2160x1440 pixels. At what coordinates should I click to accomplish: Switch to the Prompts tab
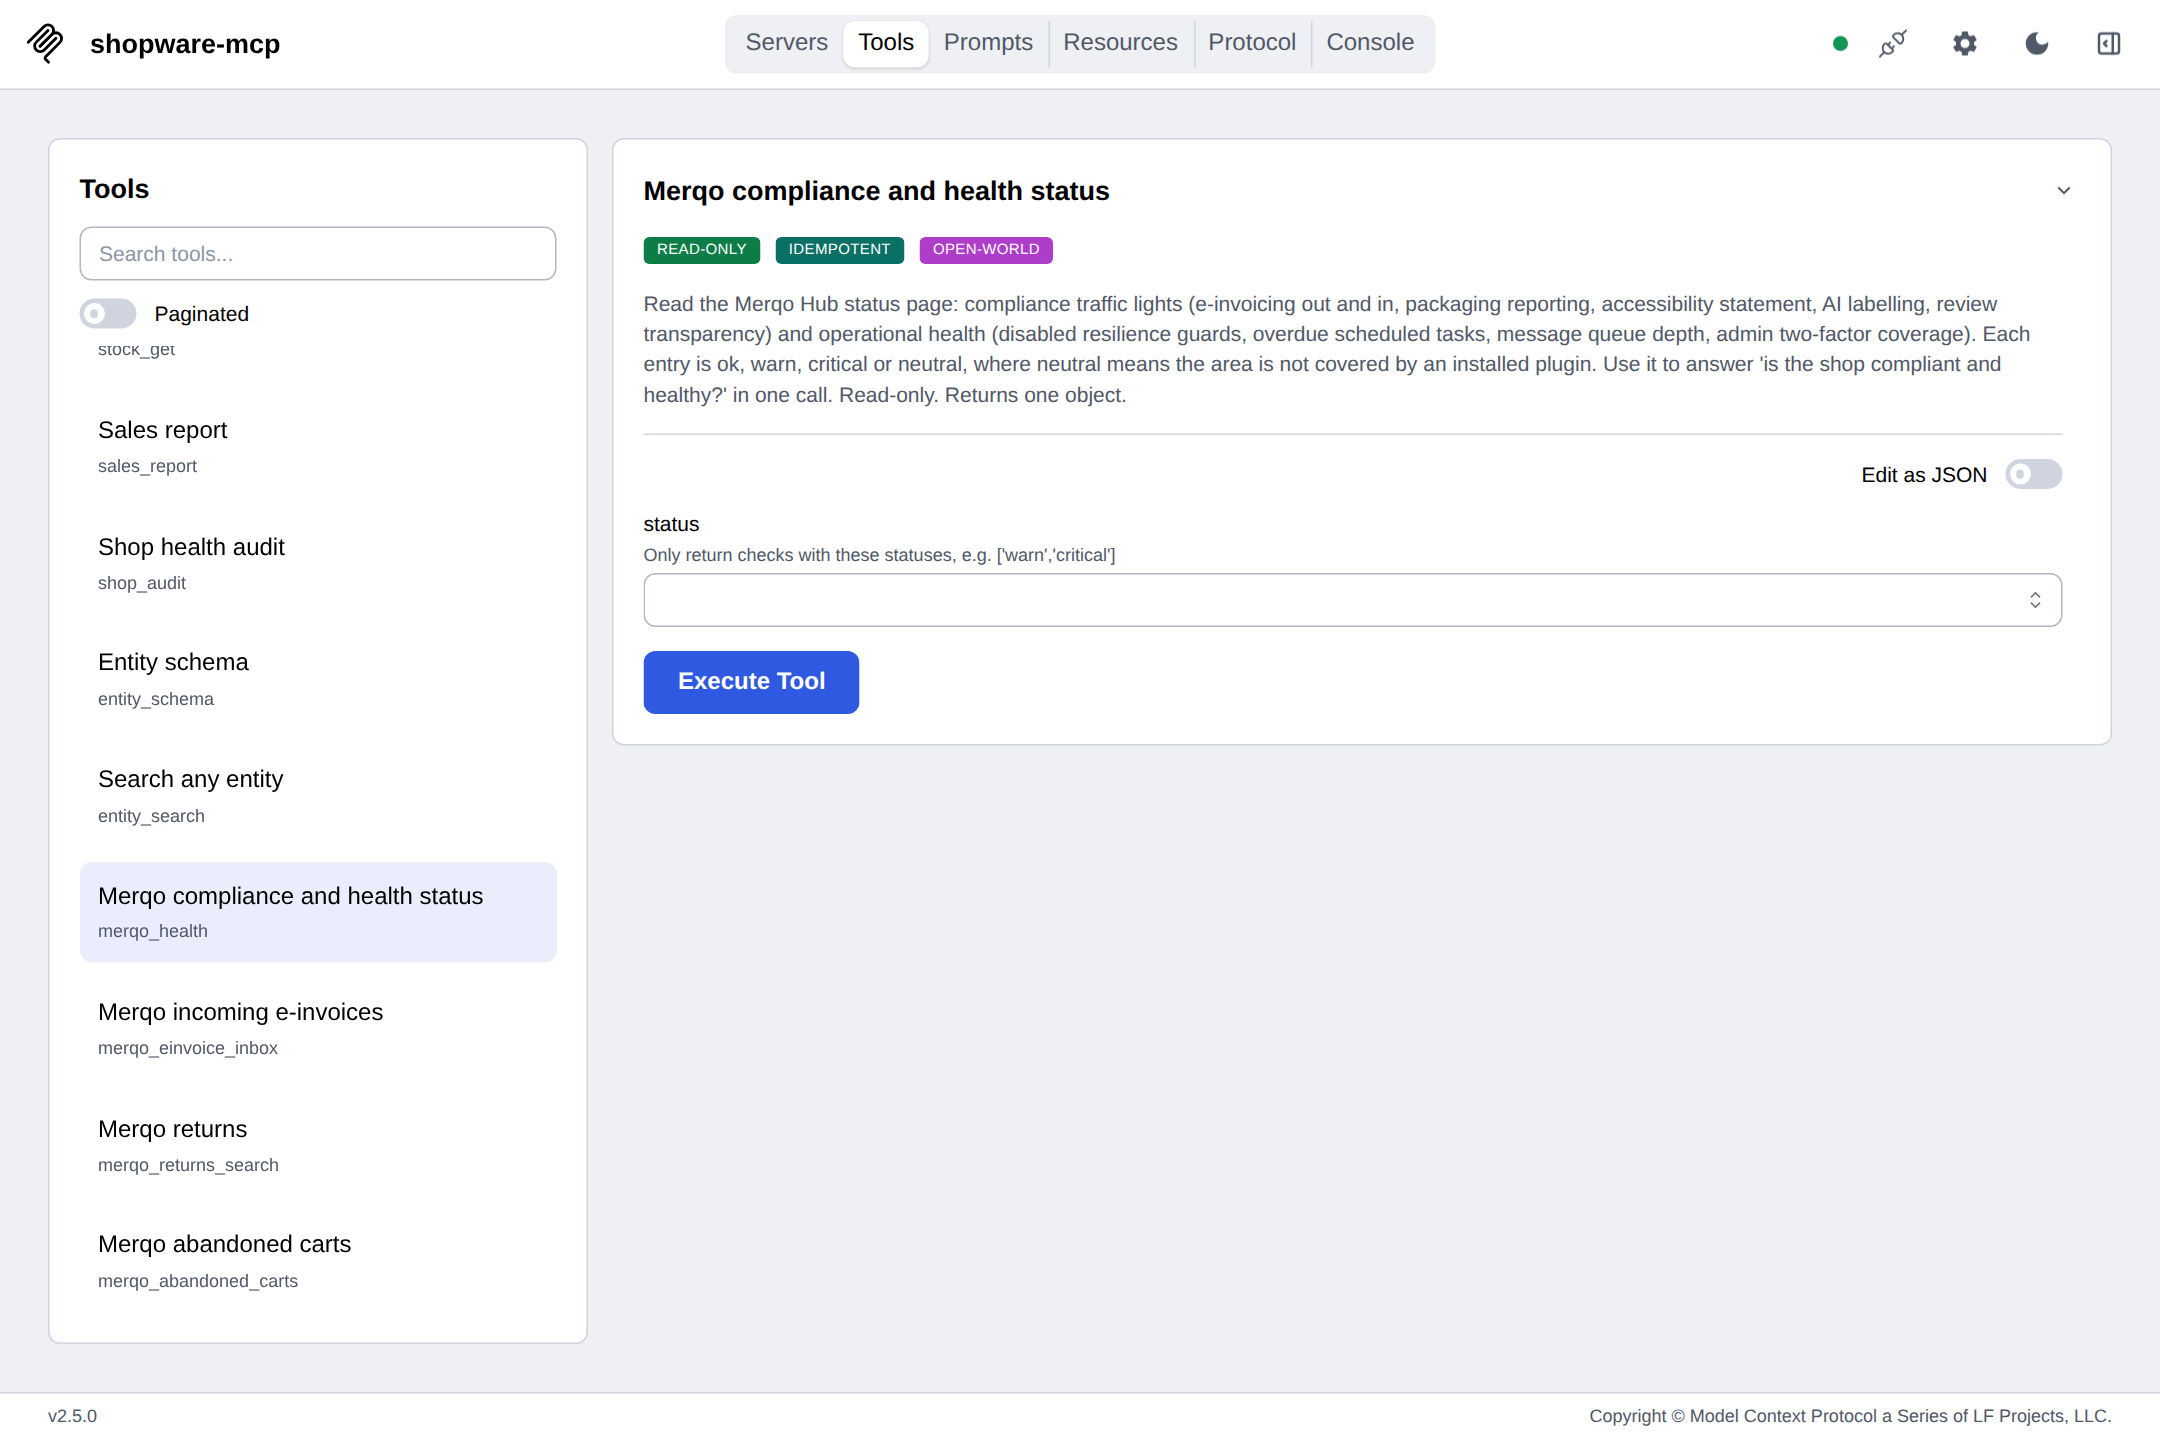click(x=988, y=43)
